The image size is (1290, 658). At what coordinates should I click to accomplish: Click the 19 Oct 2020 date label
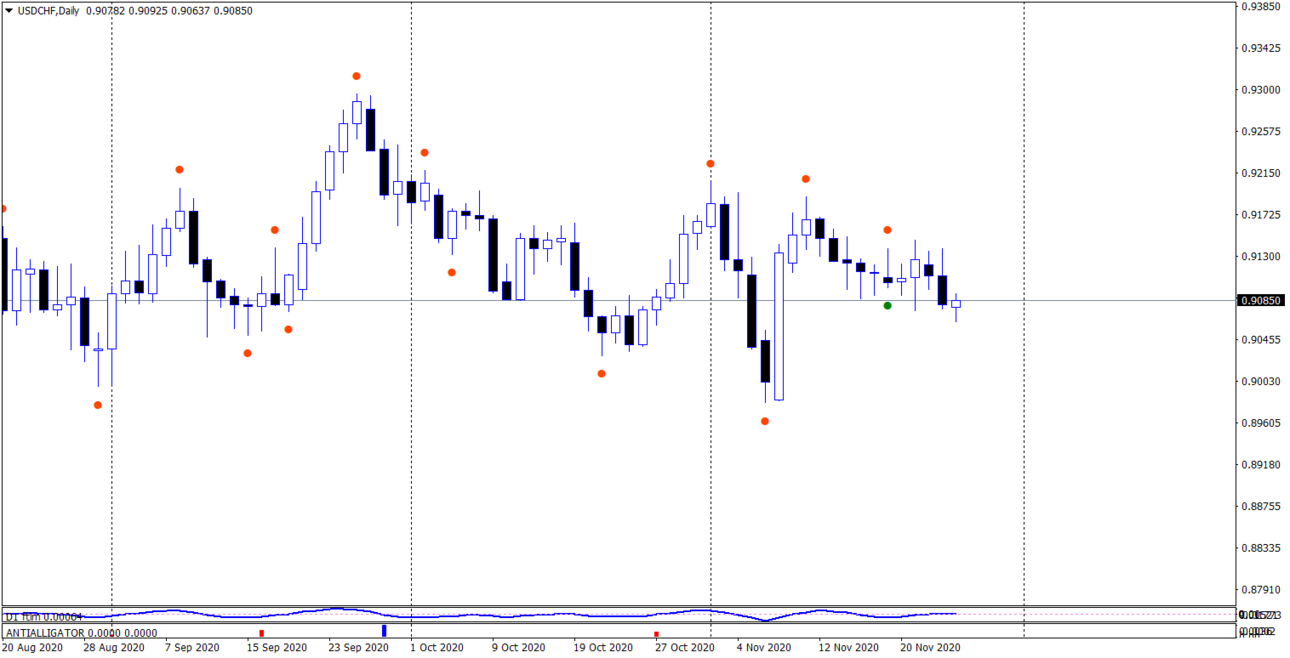(604, 648)
